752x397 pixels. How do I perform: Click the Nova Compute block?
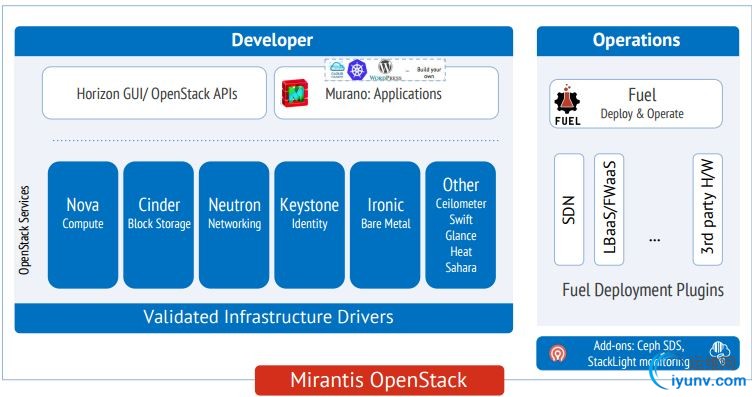83,225
